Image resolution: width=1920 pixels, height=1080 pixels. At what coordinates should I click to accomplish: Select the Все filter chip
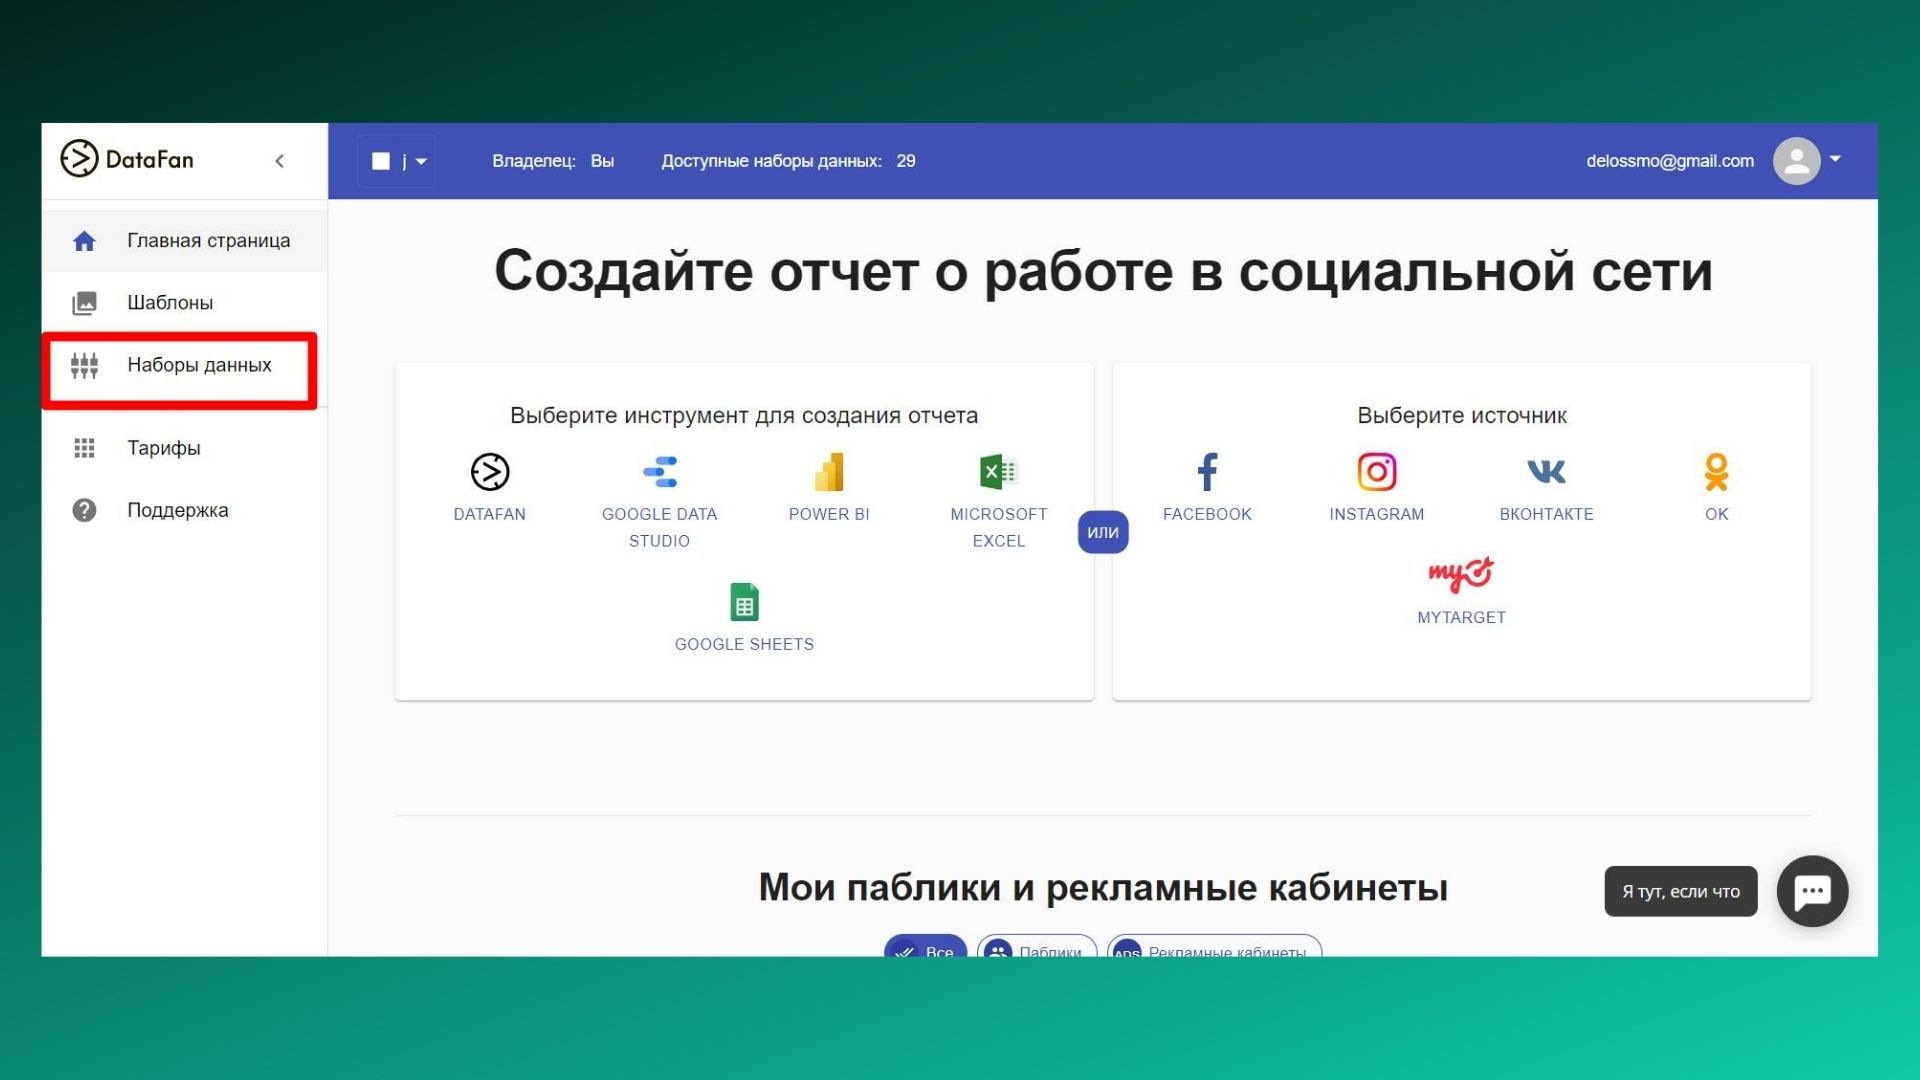pos(925,948)
